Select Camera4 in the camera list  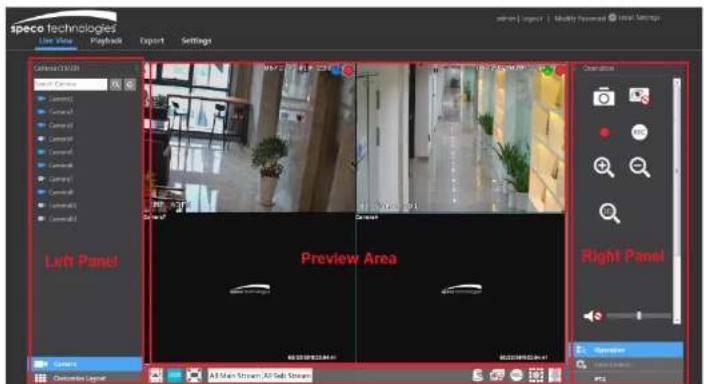point(56,139)
